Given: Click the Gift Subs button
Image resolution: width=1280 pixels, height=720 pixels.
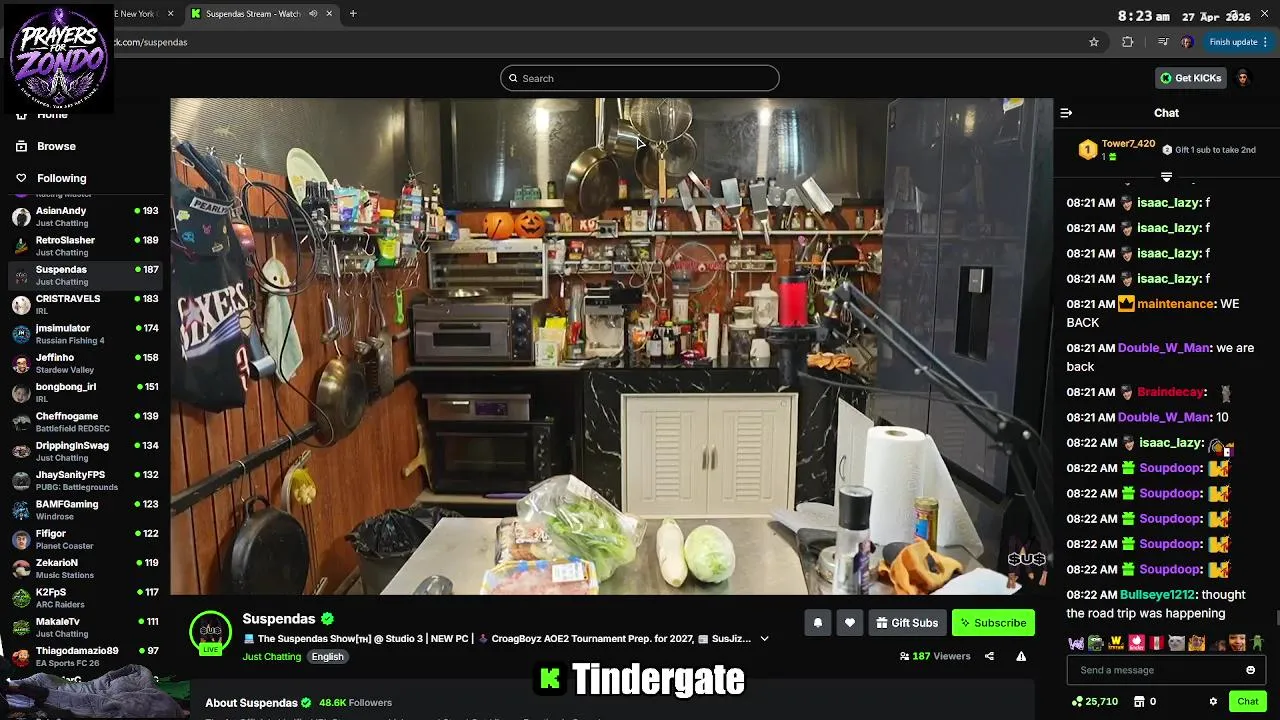Looking at the screenshot, I should point(906,623).
